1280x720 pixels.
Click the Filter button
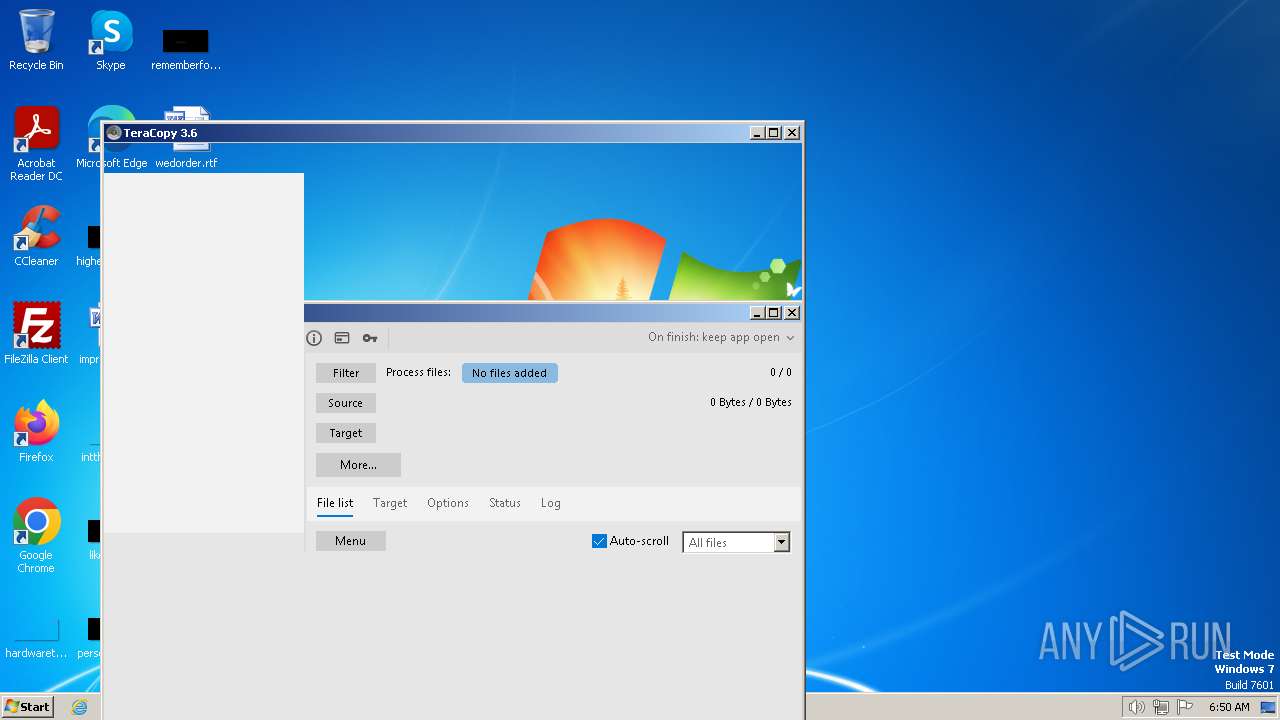346,373
